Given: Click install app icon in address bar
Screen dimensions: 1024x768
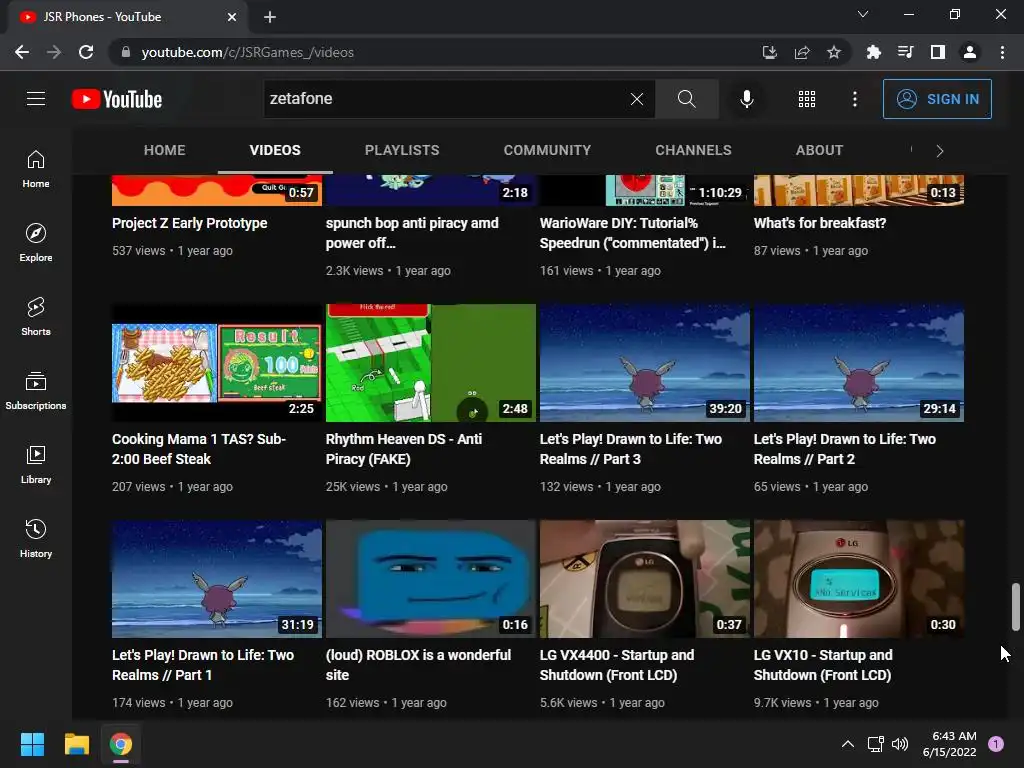Looking at the screenshot, I should click(x=769, y=52).
